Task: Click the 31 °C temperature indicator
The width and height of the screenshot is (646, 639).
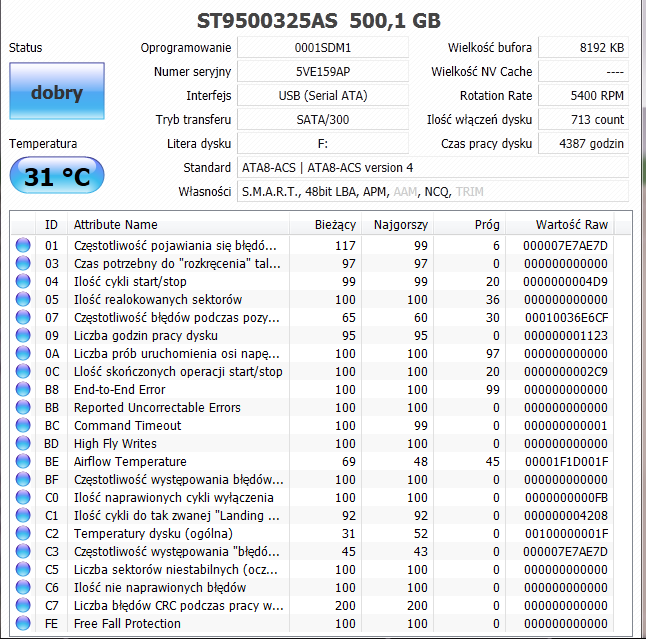Action: point(57,176)
